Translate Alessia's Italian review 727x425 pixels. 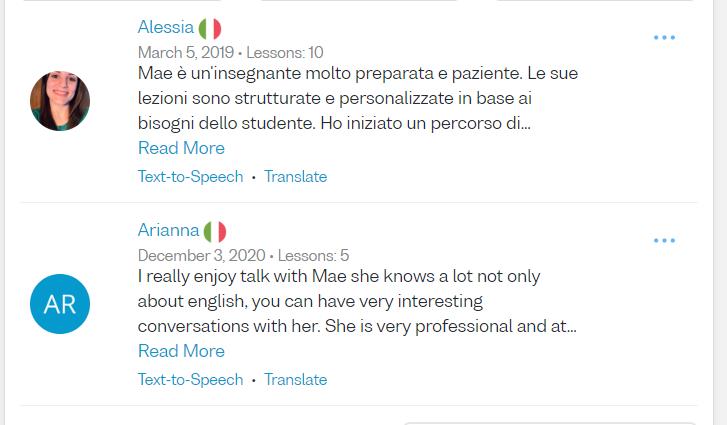[295, 177]
